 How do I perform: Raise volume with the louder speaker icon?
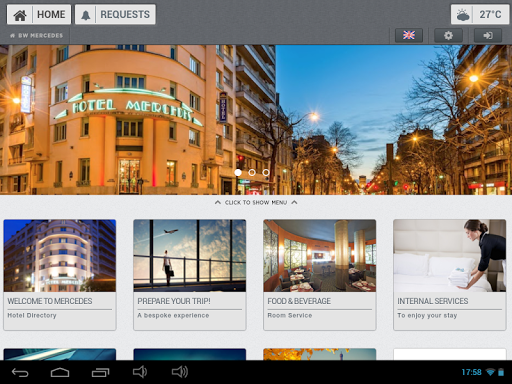pos(180,372)
